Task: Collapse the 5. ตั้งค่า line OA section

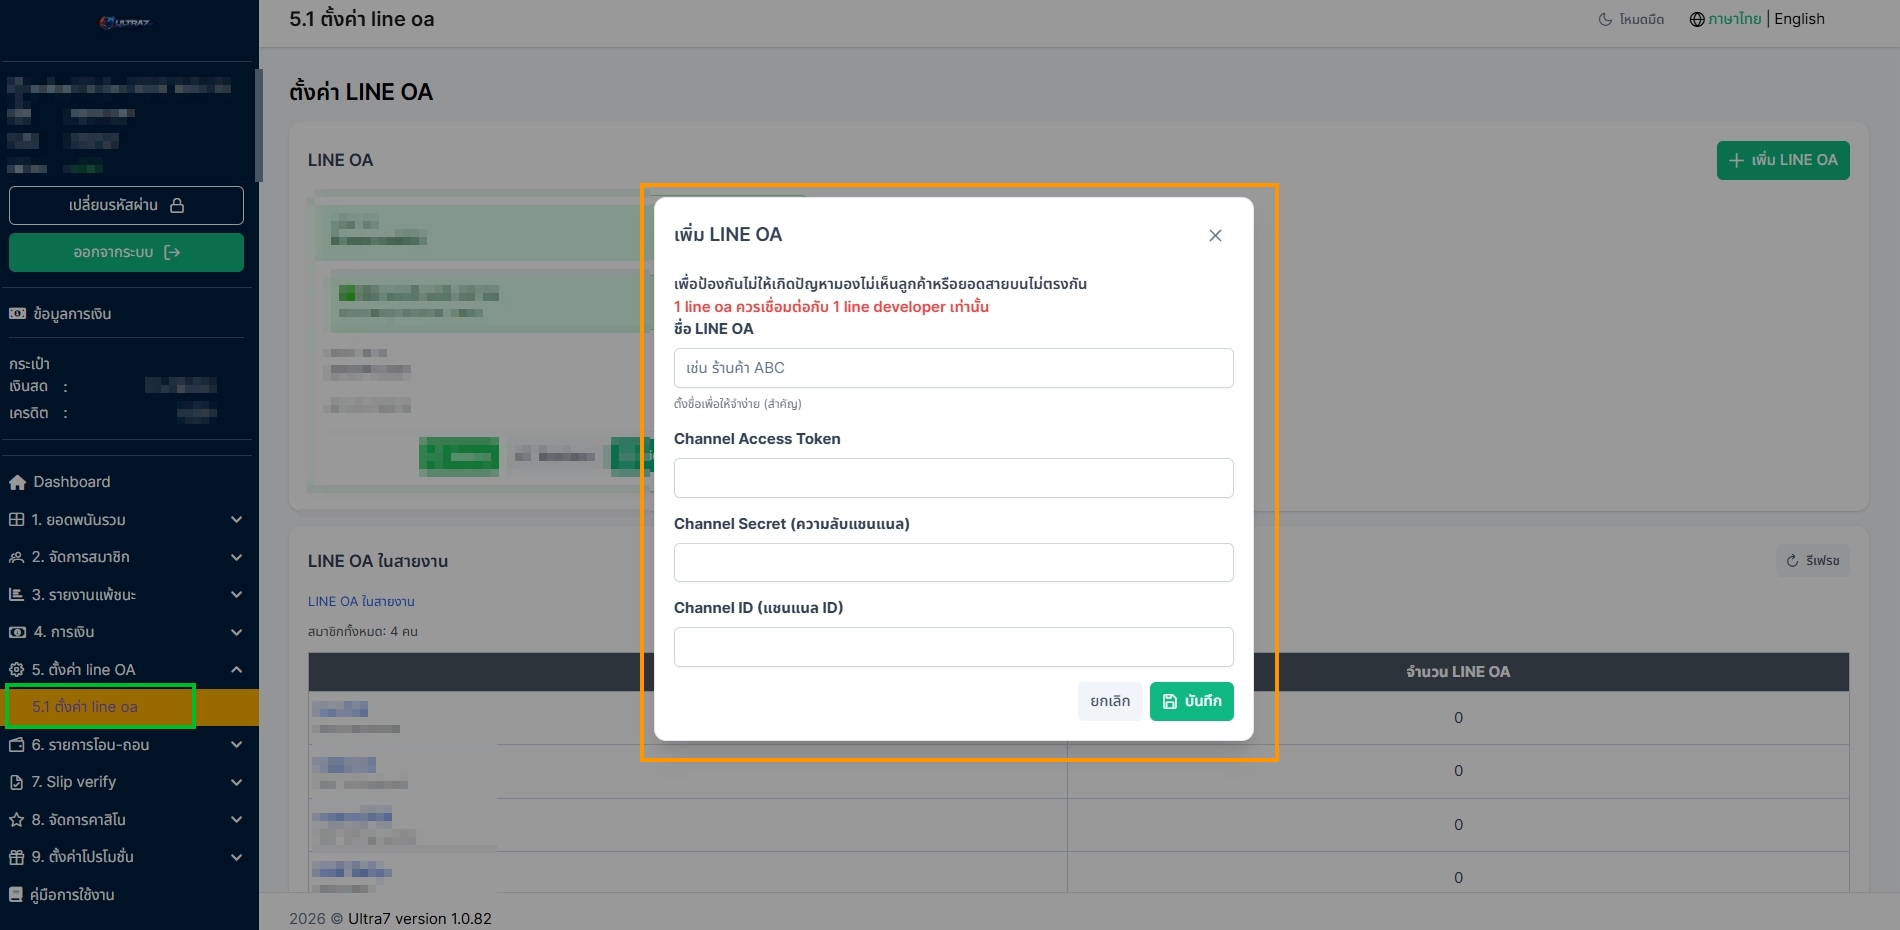Action: (236, 670)
